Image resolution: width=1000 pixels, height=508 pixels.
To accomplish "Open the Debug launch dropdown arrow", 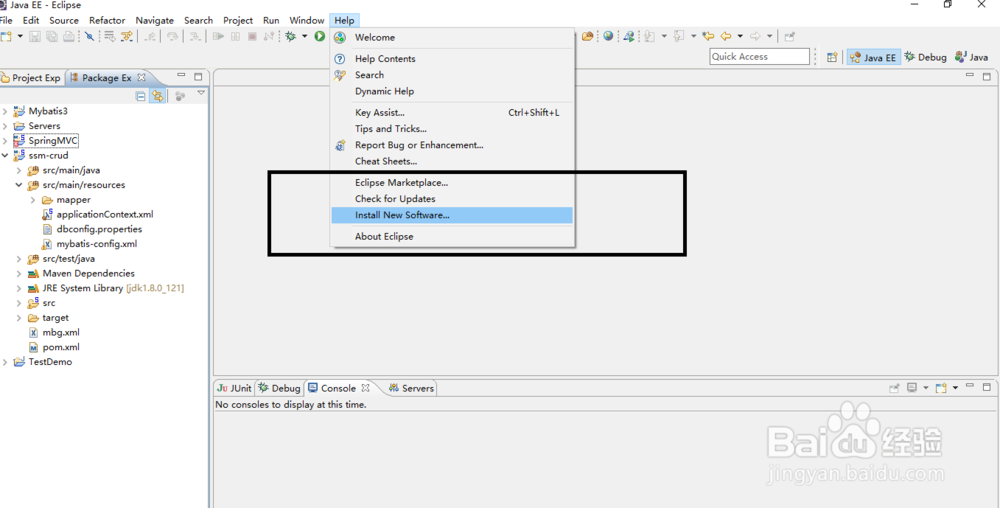I will point(304,36).
